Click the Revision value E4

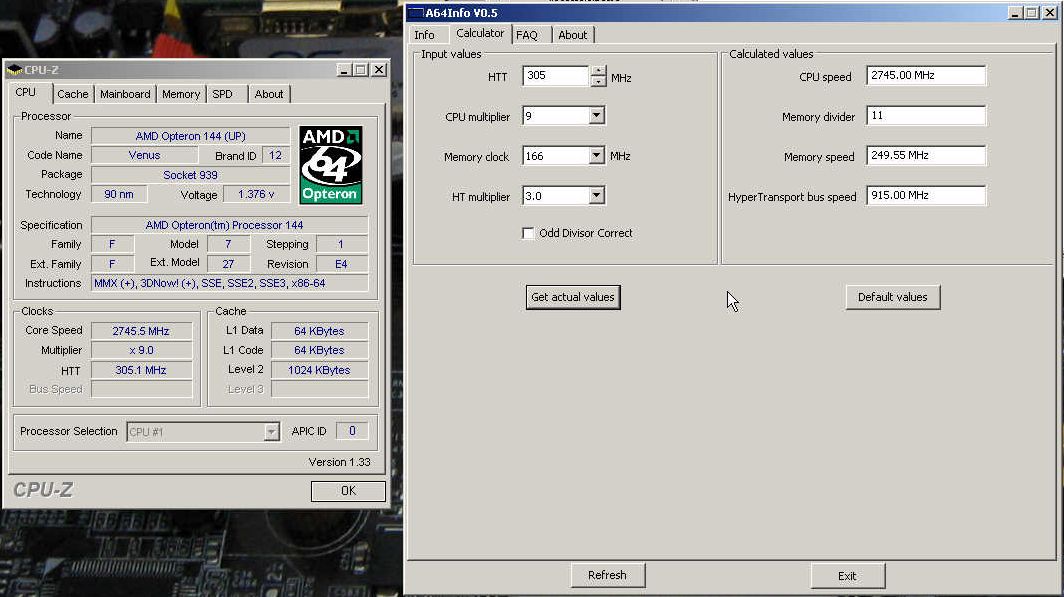(x=341, y=265)
